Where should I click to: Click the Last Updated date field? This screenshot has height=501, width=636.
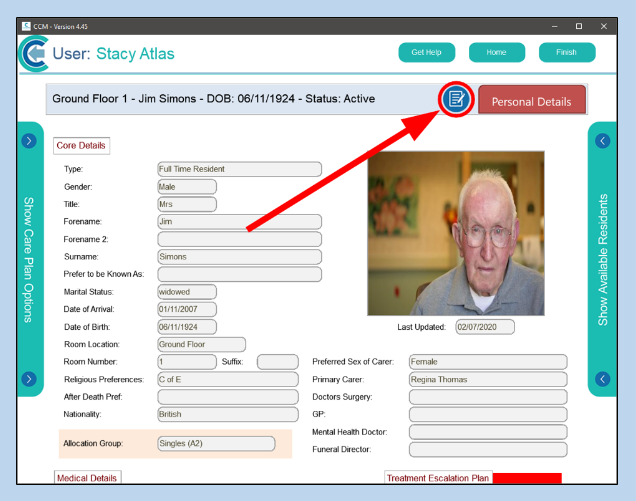pyautogui.click(x=485, y=327)
